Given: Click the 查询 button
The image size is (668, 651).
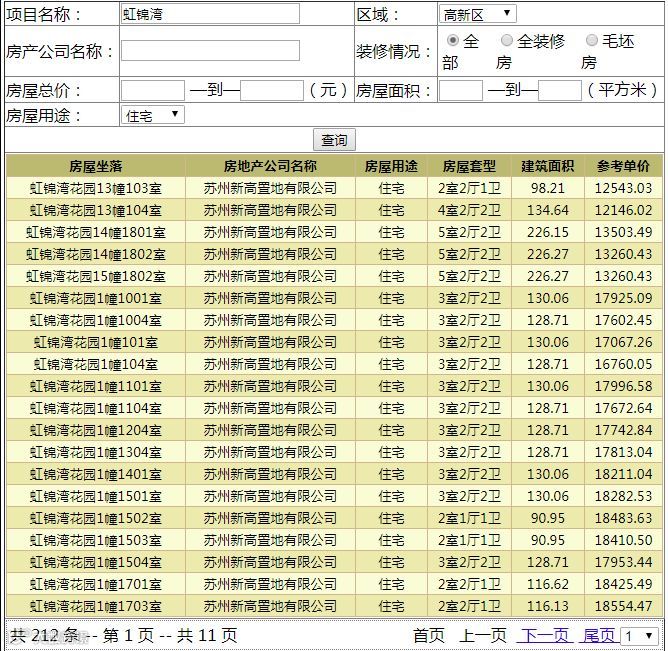Looking at the screenshot, I should 334,140.
